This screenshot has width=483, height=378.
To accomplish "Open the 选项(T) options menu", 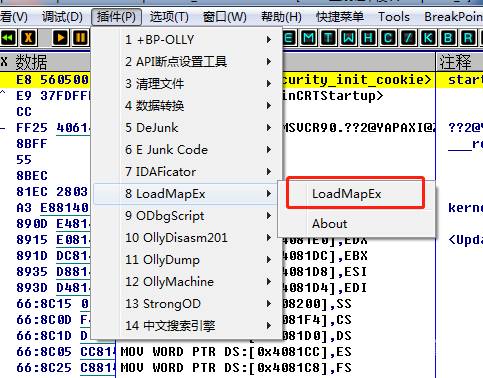I will 169,17.
